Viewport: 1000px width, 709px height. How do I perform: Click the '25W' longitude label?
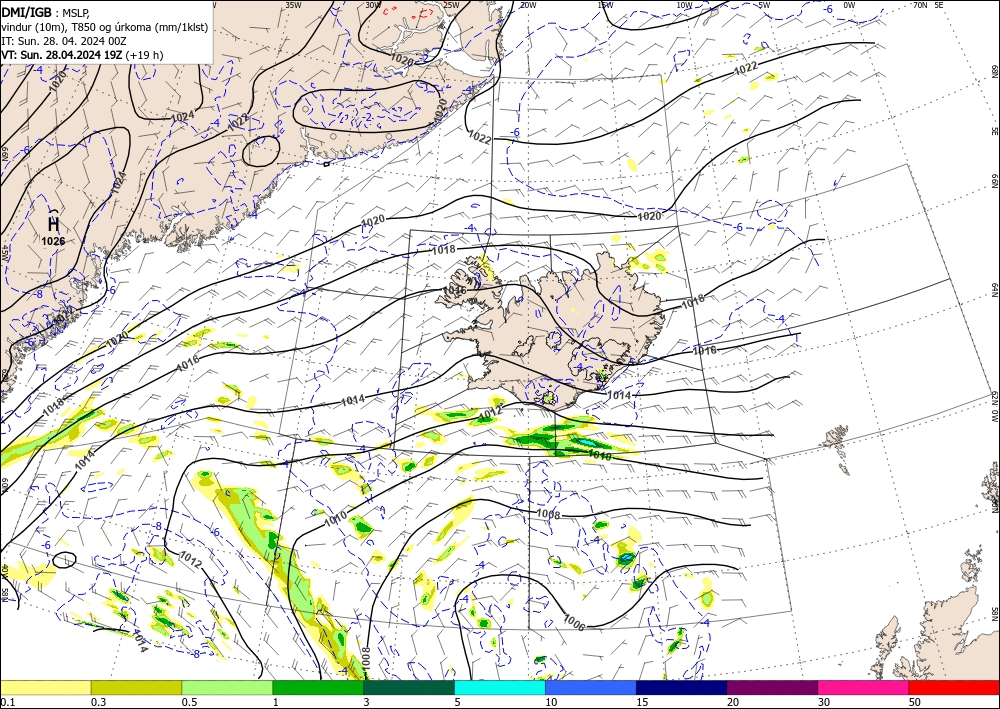point(450,5)
